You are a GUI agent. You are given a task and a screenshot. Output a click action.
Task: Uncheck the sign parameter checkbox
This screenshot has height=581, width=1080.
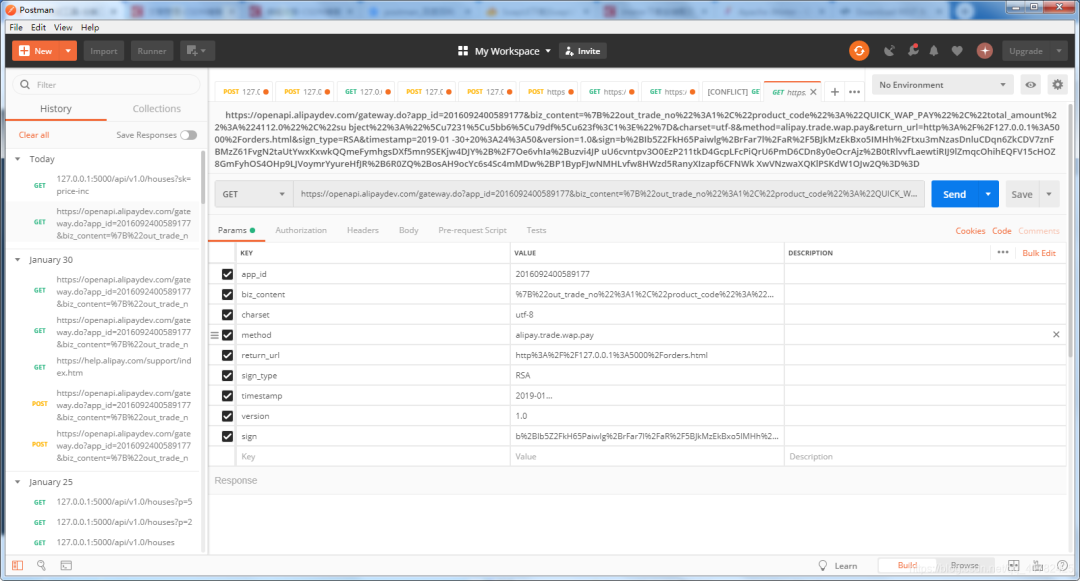pos(227,436)
